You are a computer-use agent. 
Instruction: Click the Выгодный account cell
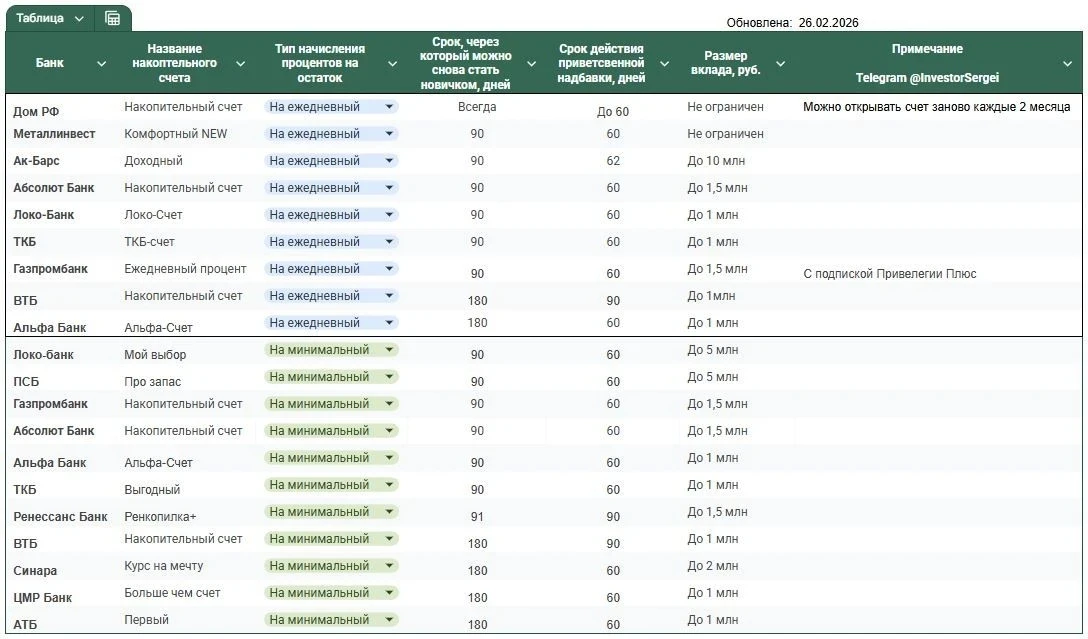(x=152, y=490)
